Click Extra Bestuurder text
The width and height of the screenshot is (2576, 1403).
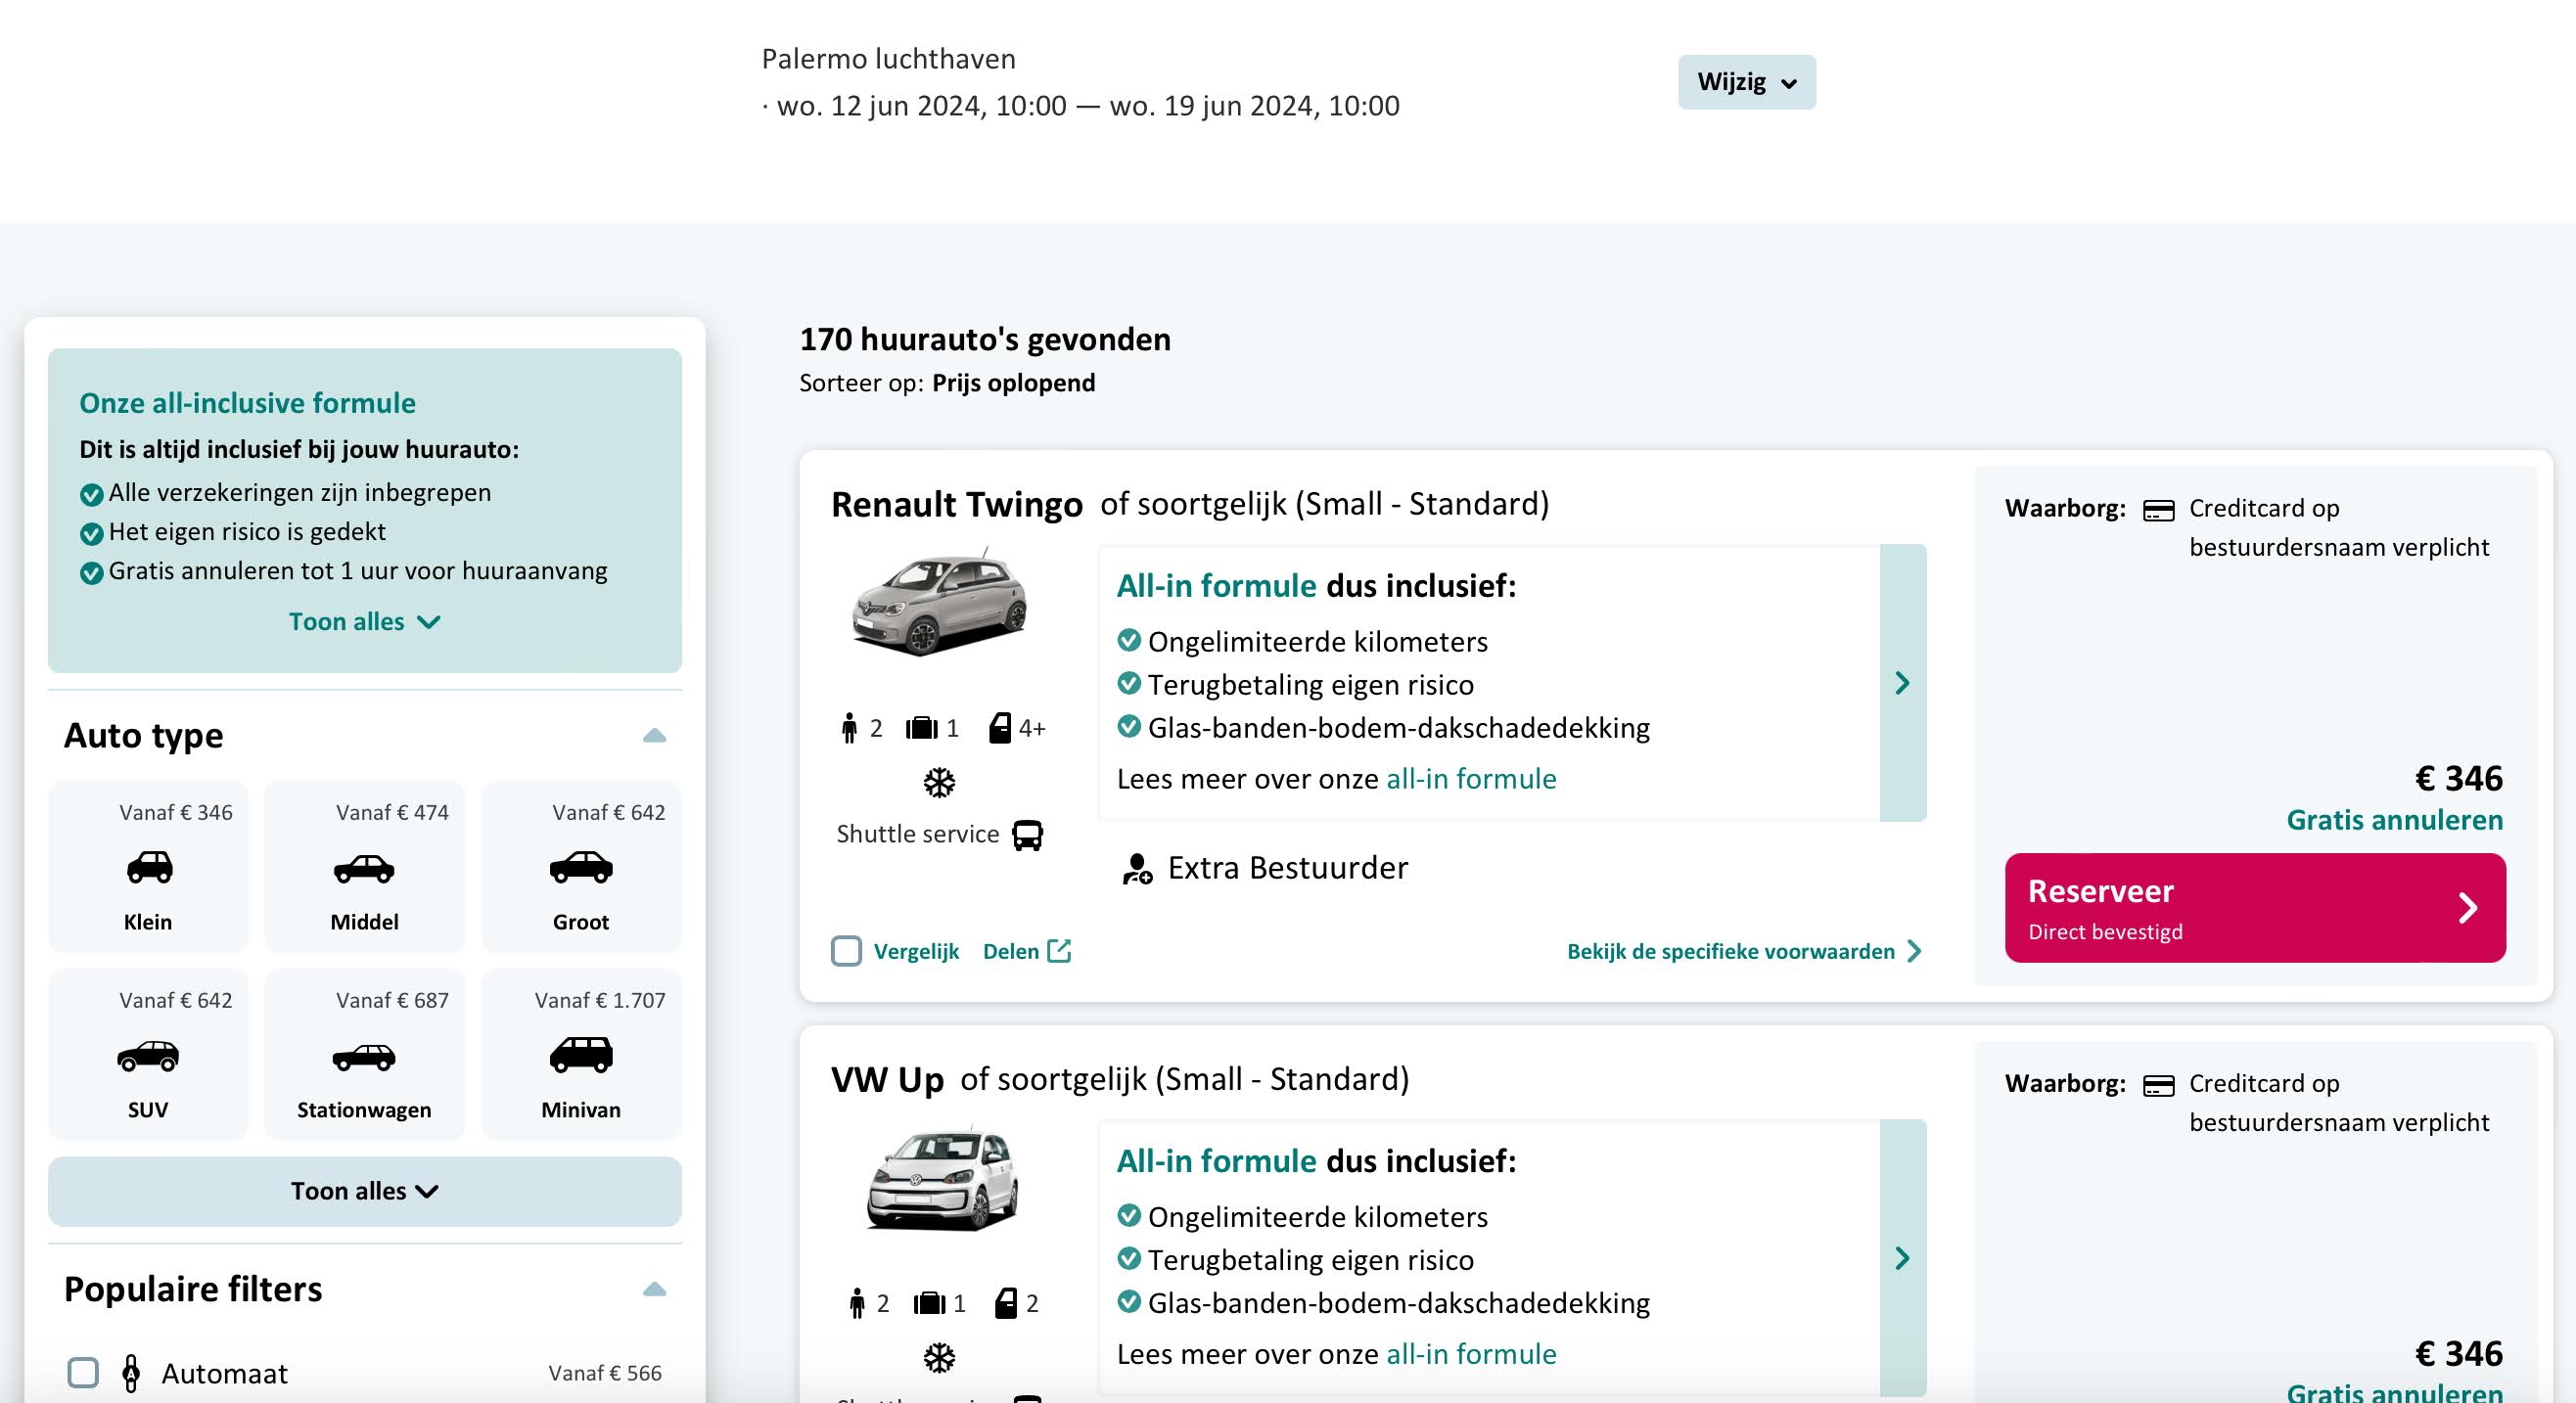coord(1288,868)
